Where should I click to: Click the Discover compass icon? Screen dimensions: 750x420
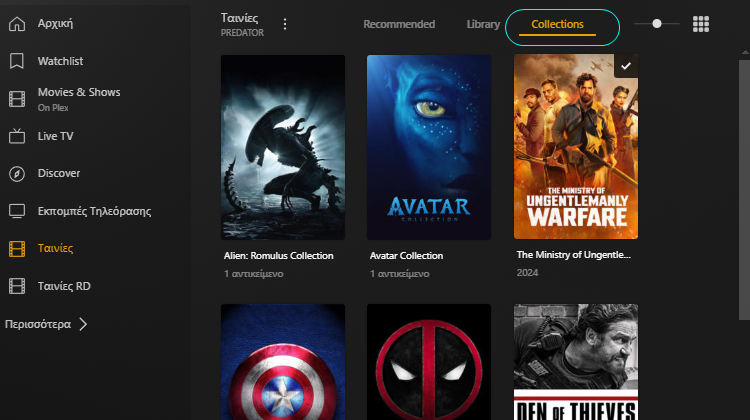click(x=17, y=174)
